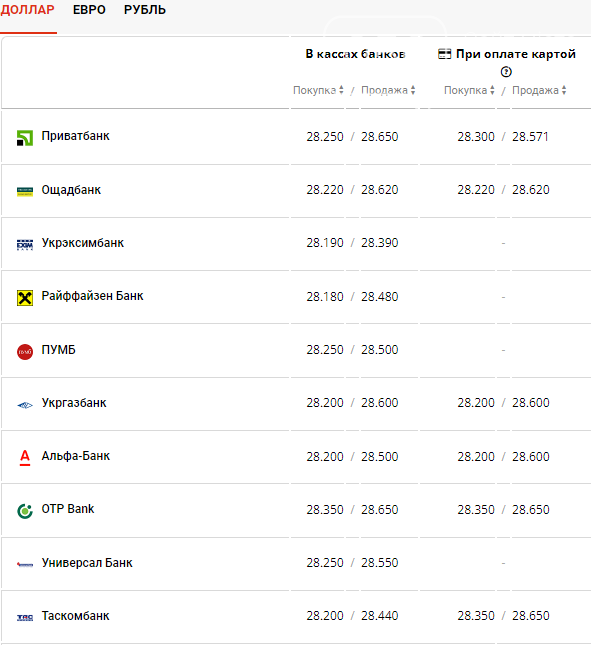Click the ПУМБ red circle logo
The width and height of the screenshot is (591, 645).
(25, 352)
